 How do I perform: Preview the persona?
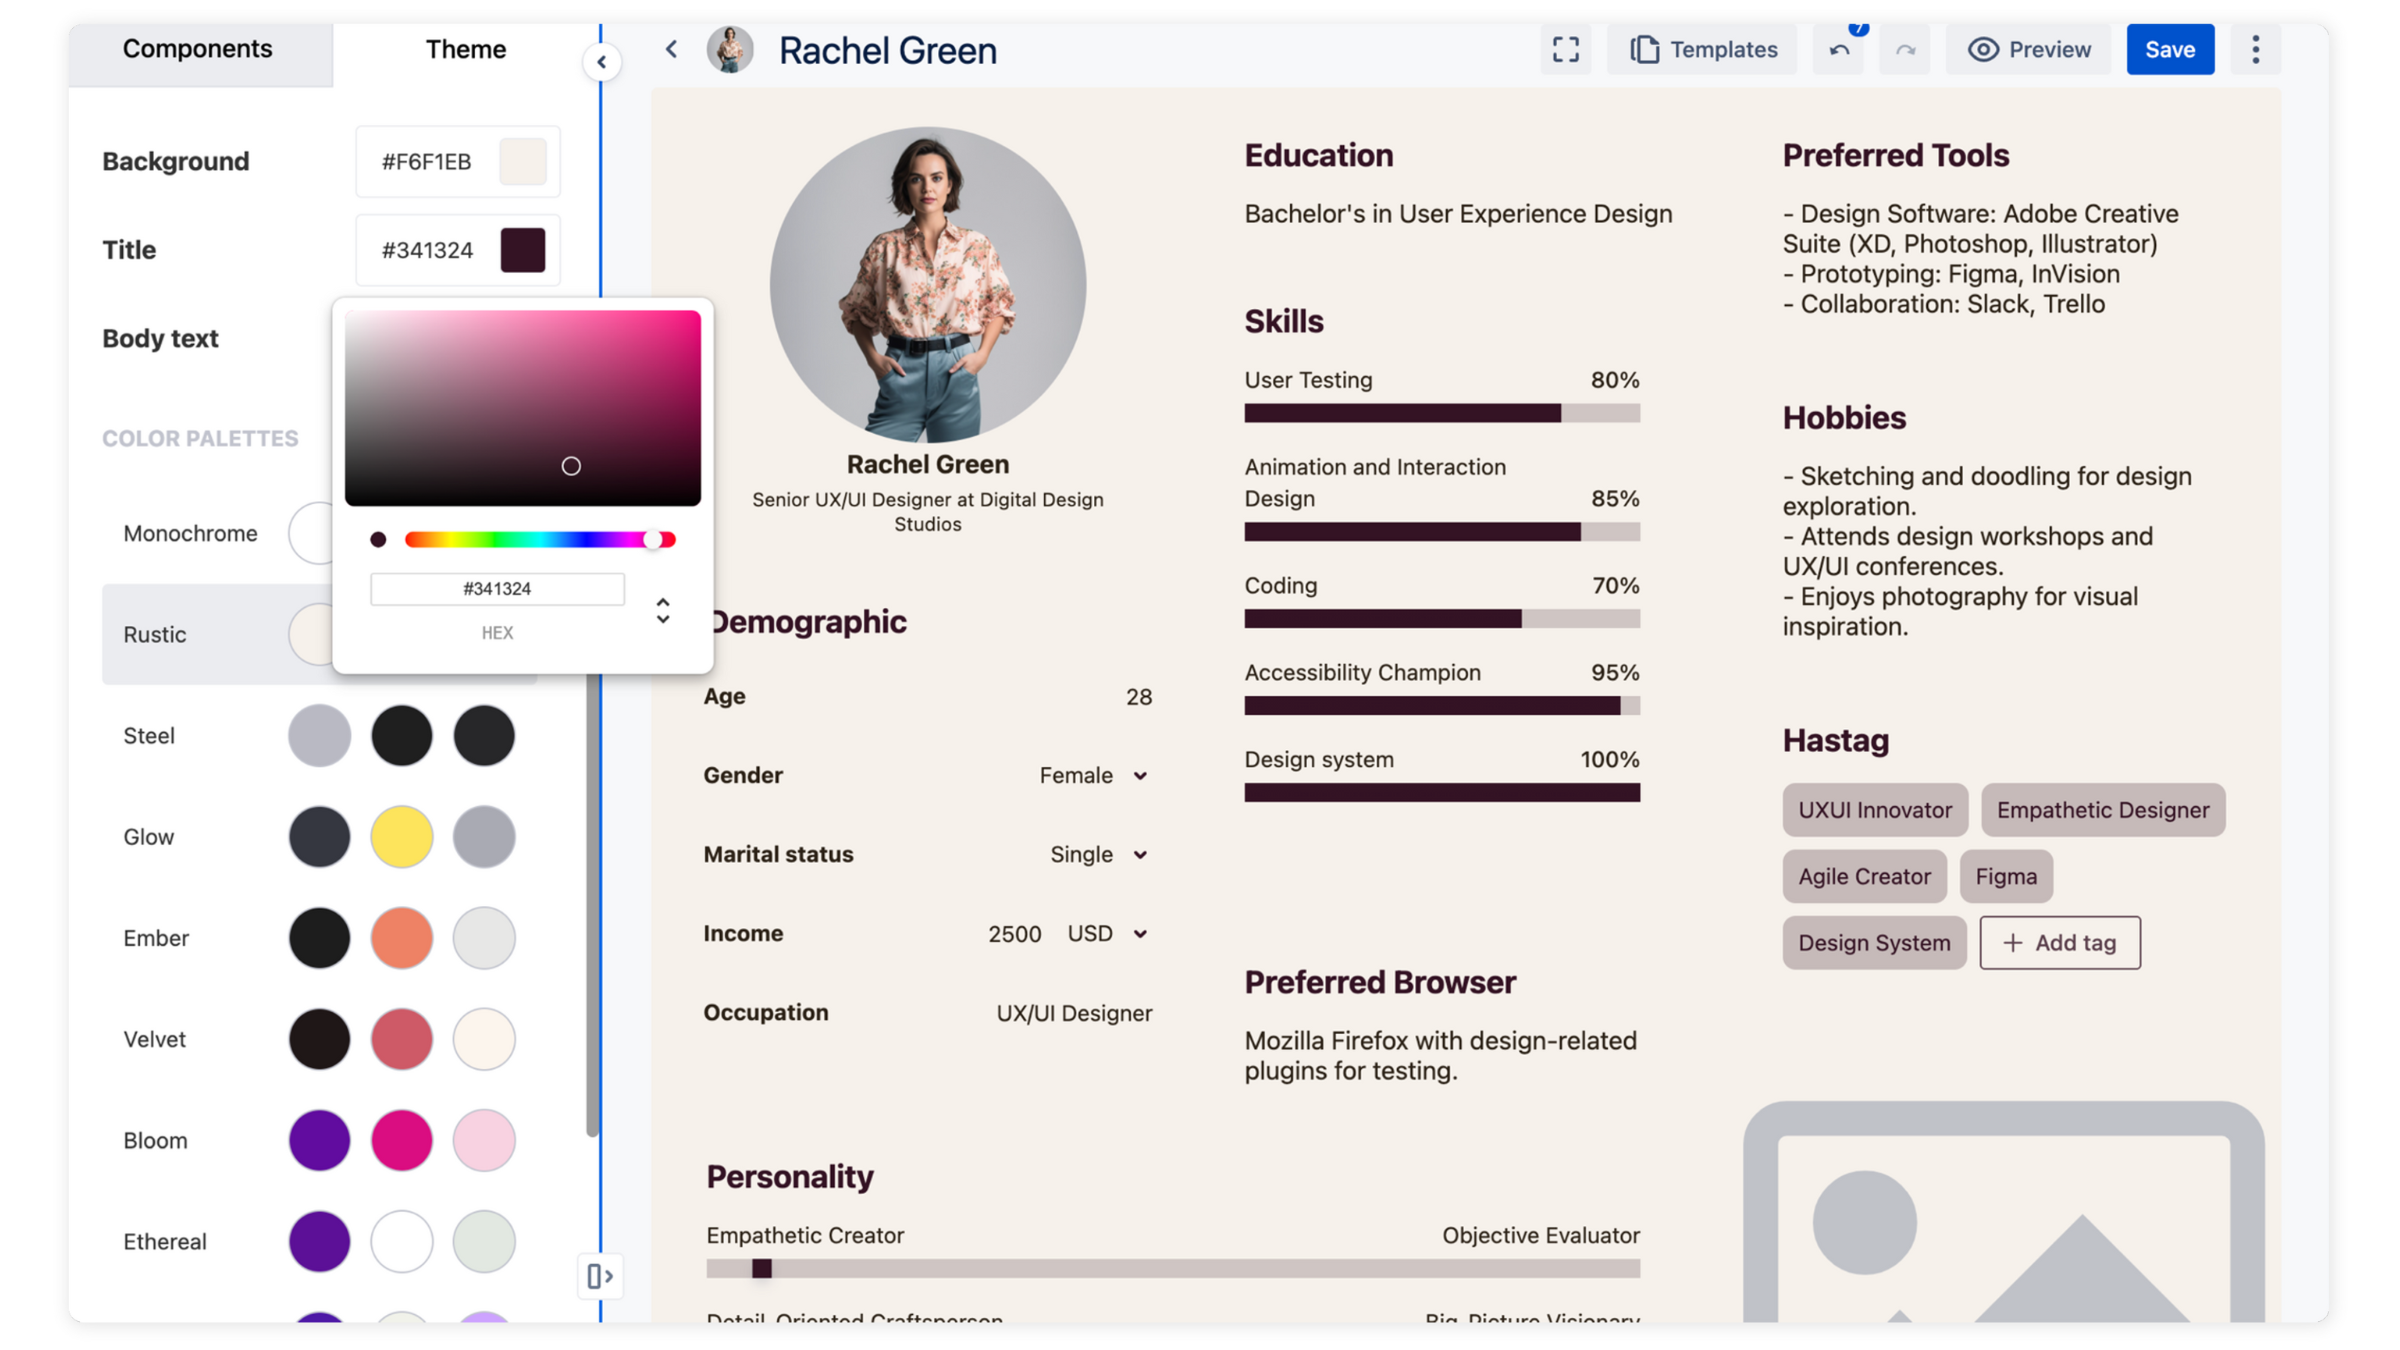[x=2029, y=49]
